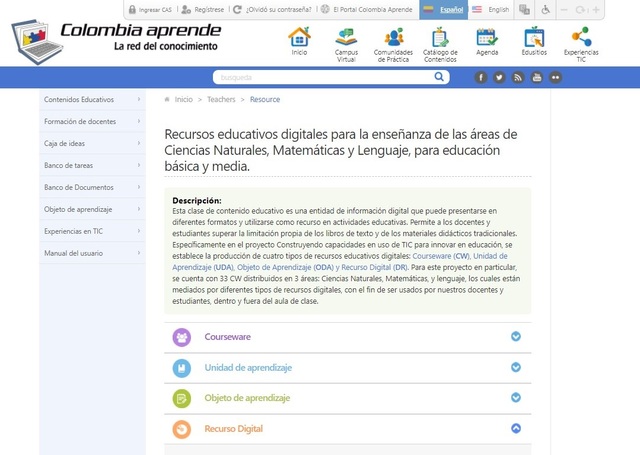
Task: Open Catálogo de Contenidos icon
Action: point(440,37)
